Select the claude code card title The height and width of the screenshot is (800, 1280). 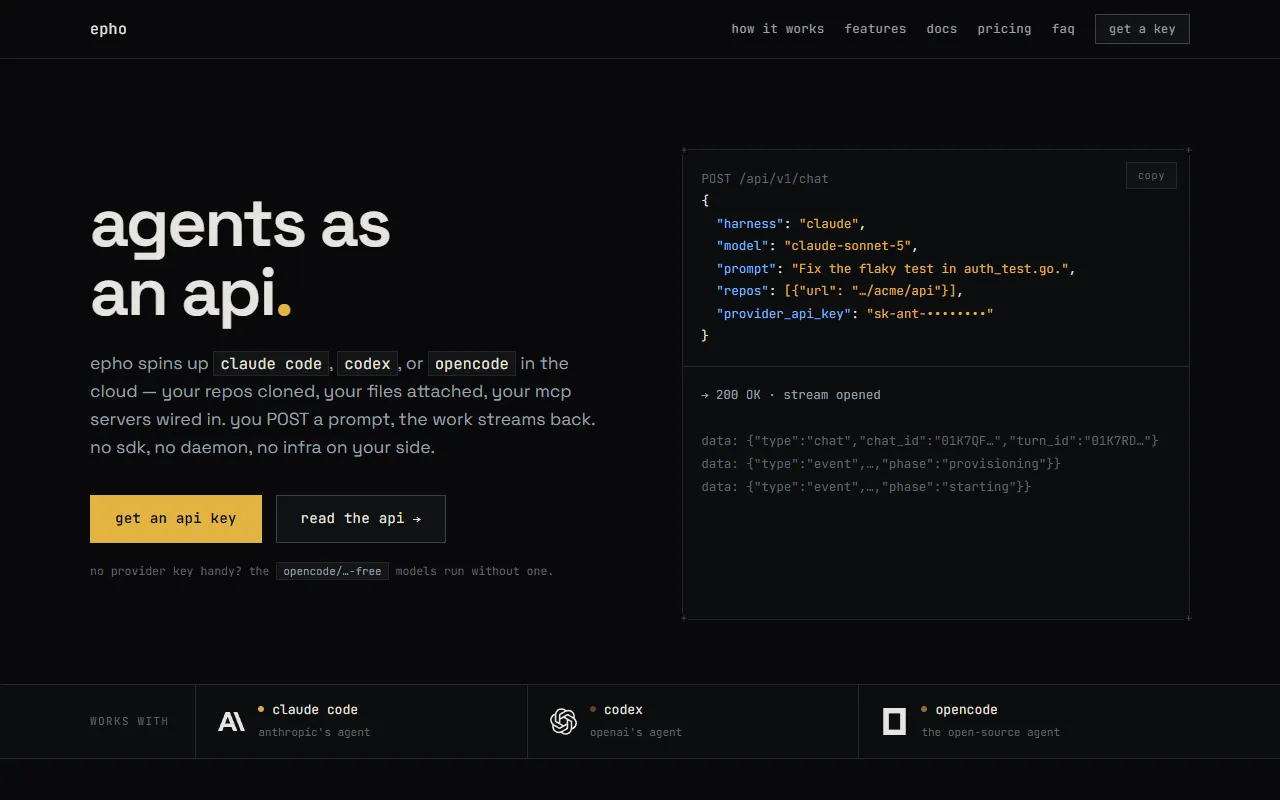315,710
